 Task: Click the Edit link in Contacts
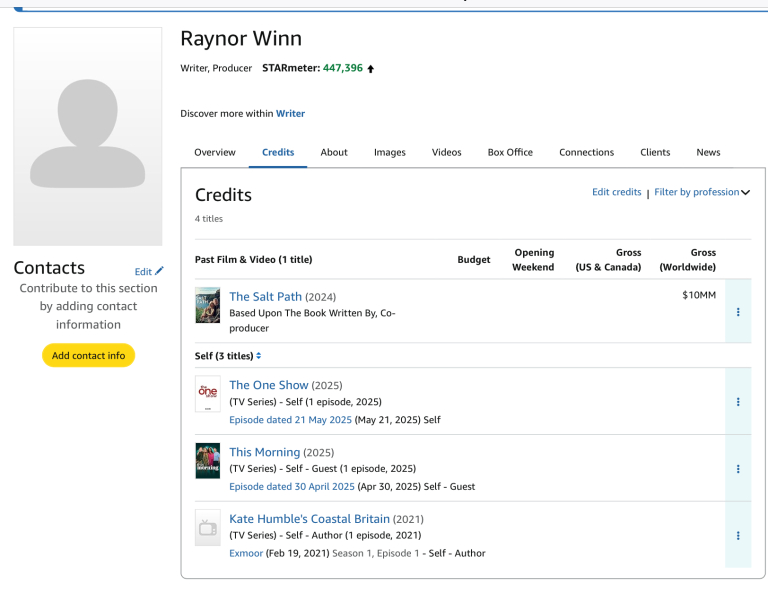point(143,271)
